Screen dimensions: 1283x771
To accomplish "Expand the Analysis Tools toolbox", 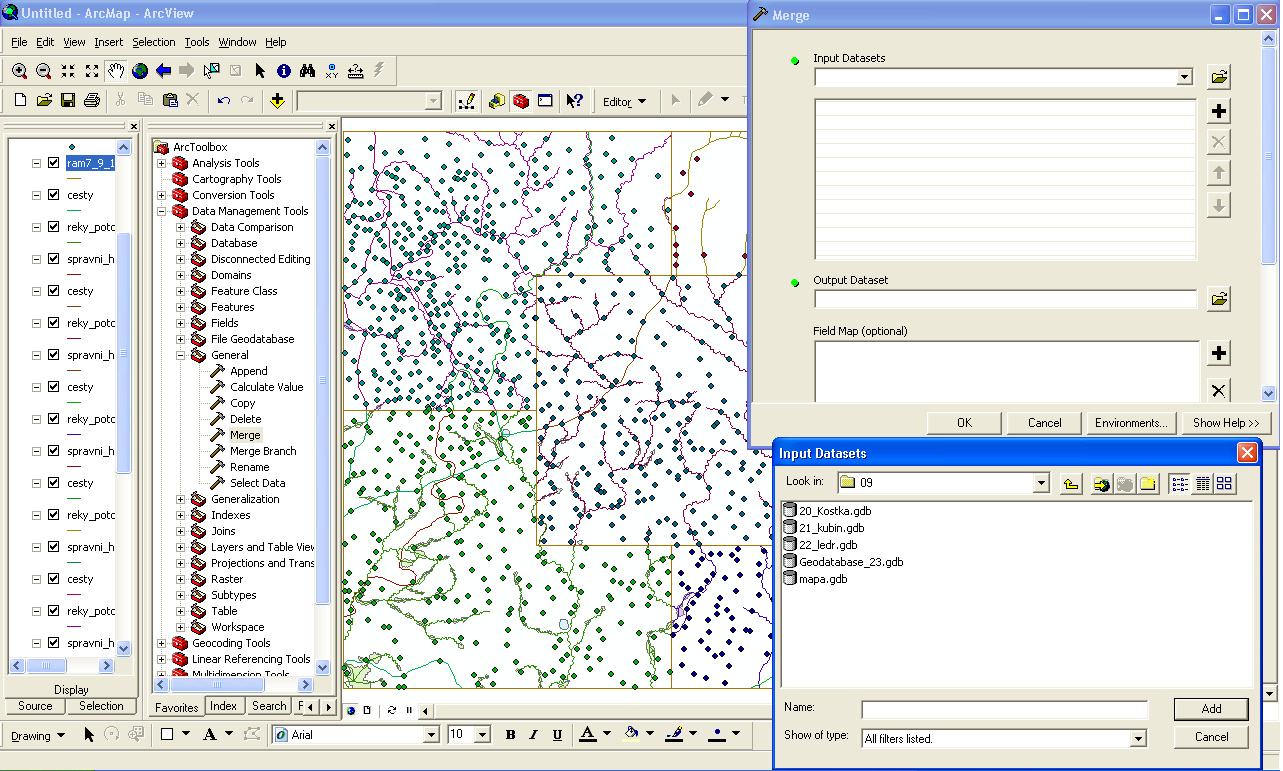I will [x=161, y=163].
